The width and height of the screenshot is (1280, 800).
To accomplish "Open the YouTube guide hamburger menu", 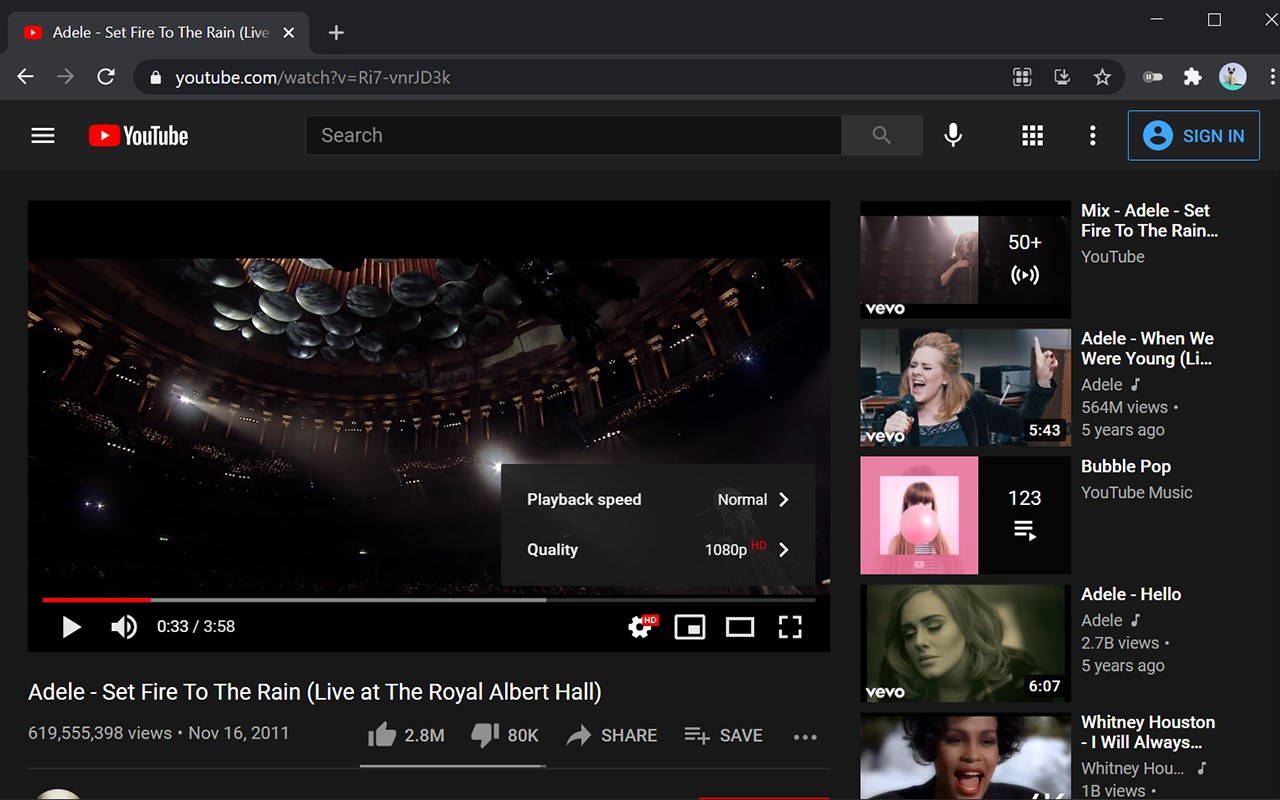I will (43, 135).
